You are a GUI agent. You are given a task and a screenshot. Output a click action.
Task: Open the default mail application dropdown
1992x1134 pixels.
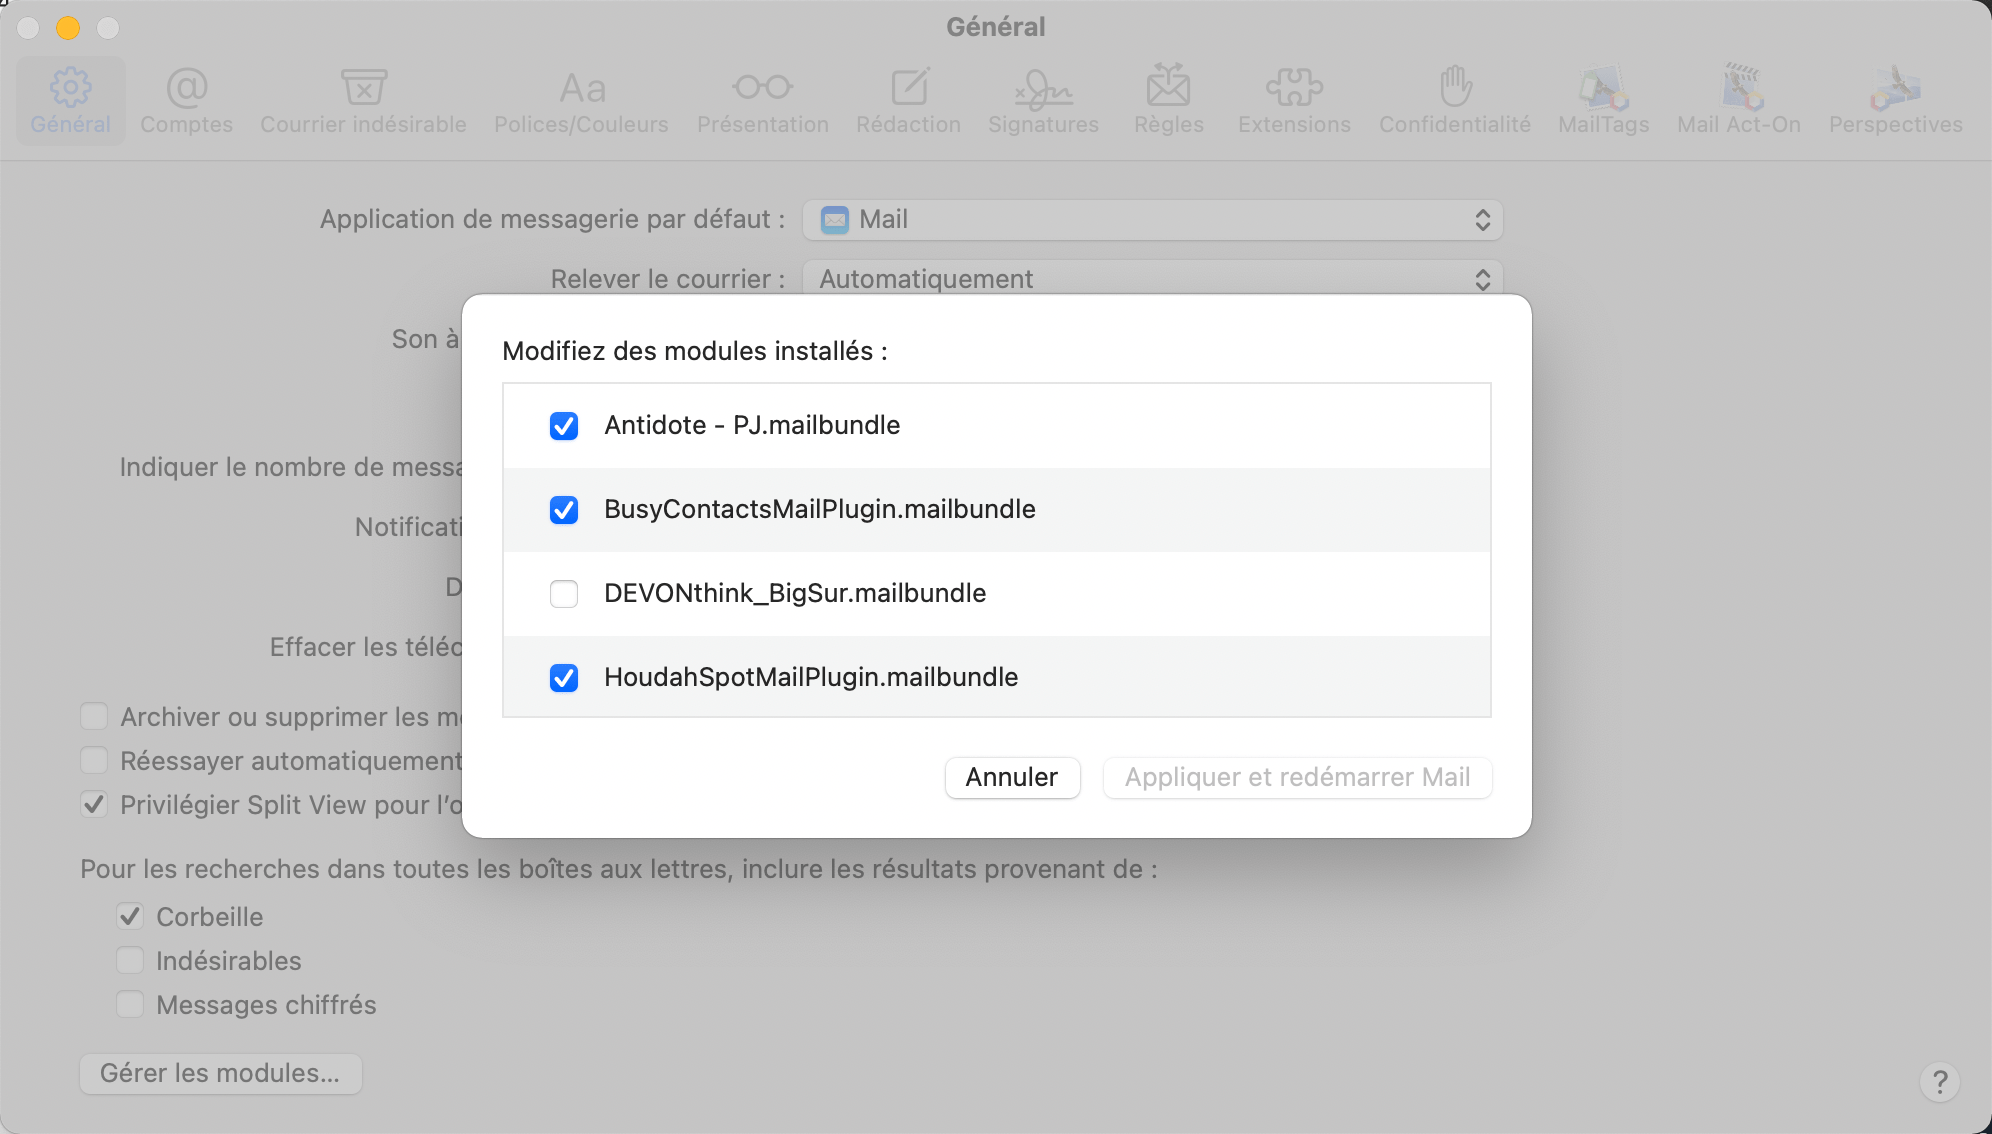click(1153, 220)
